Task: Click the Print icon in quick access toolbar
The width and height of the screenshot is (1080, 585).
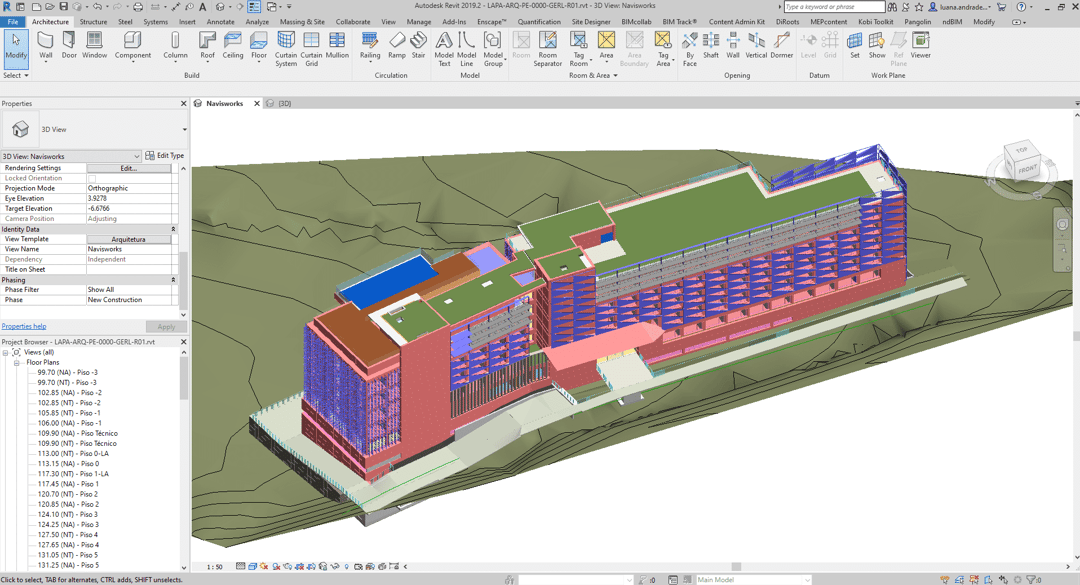Action: click(x=138, y=7)
